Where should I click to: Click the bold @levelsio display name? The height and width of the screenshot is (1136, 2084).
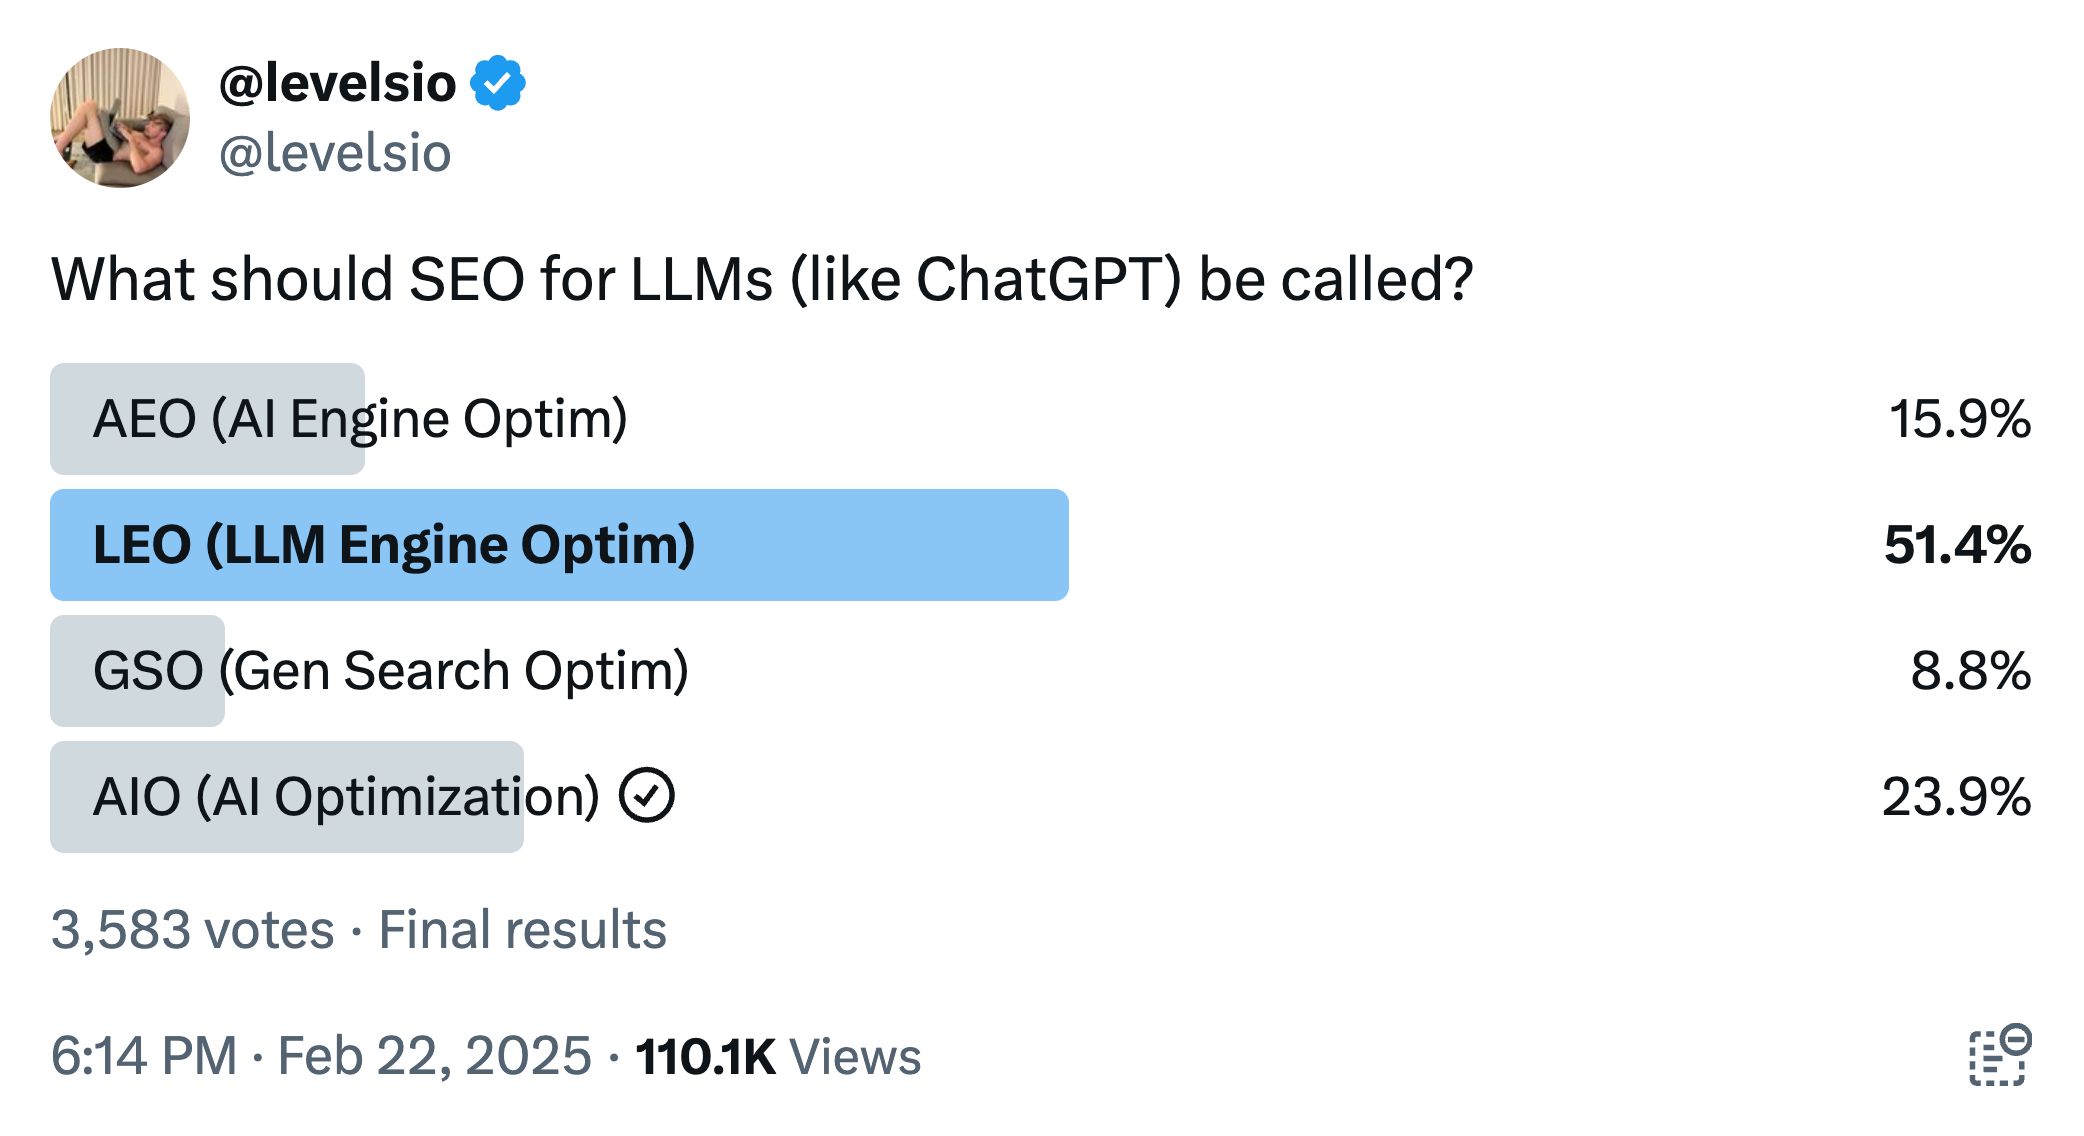click(337, 83)
